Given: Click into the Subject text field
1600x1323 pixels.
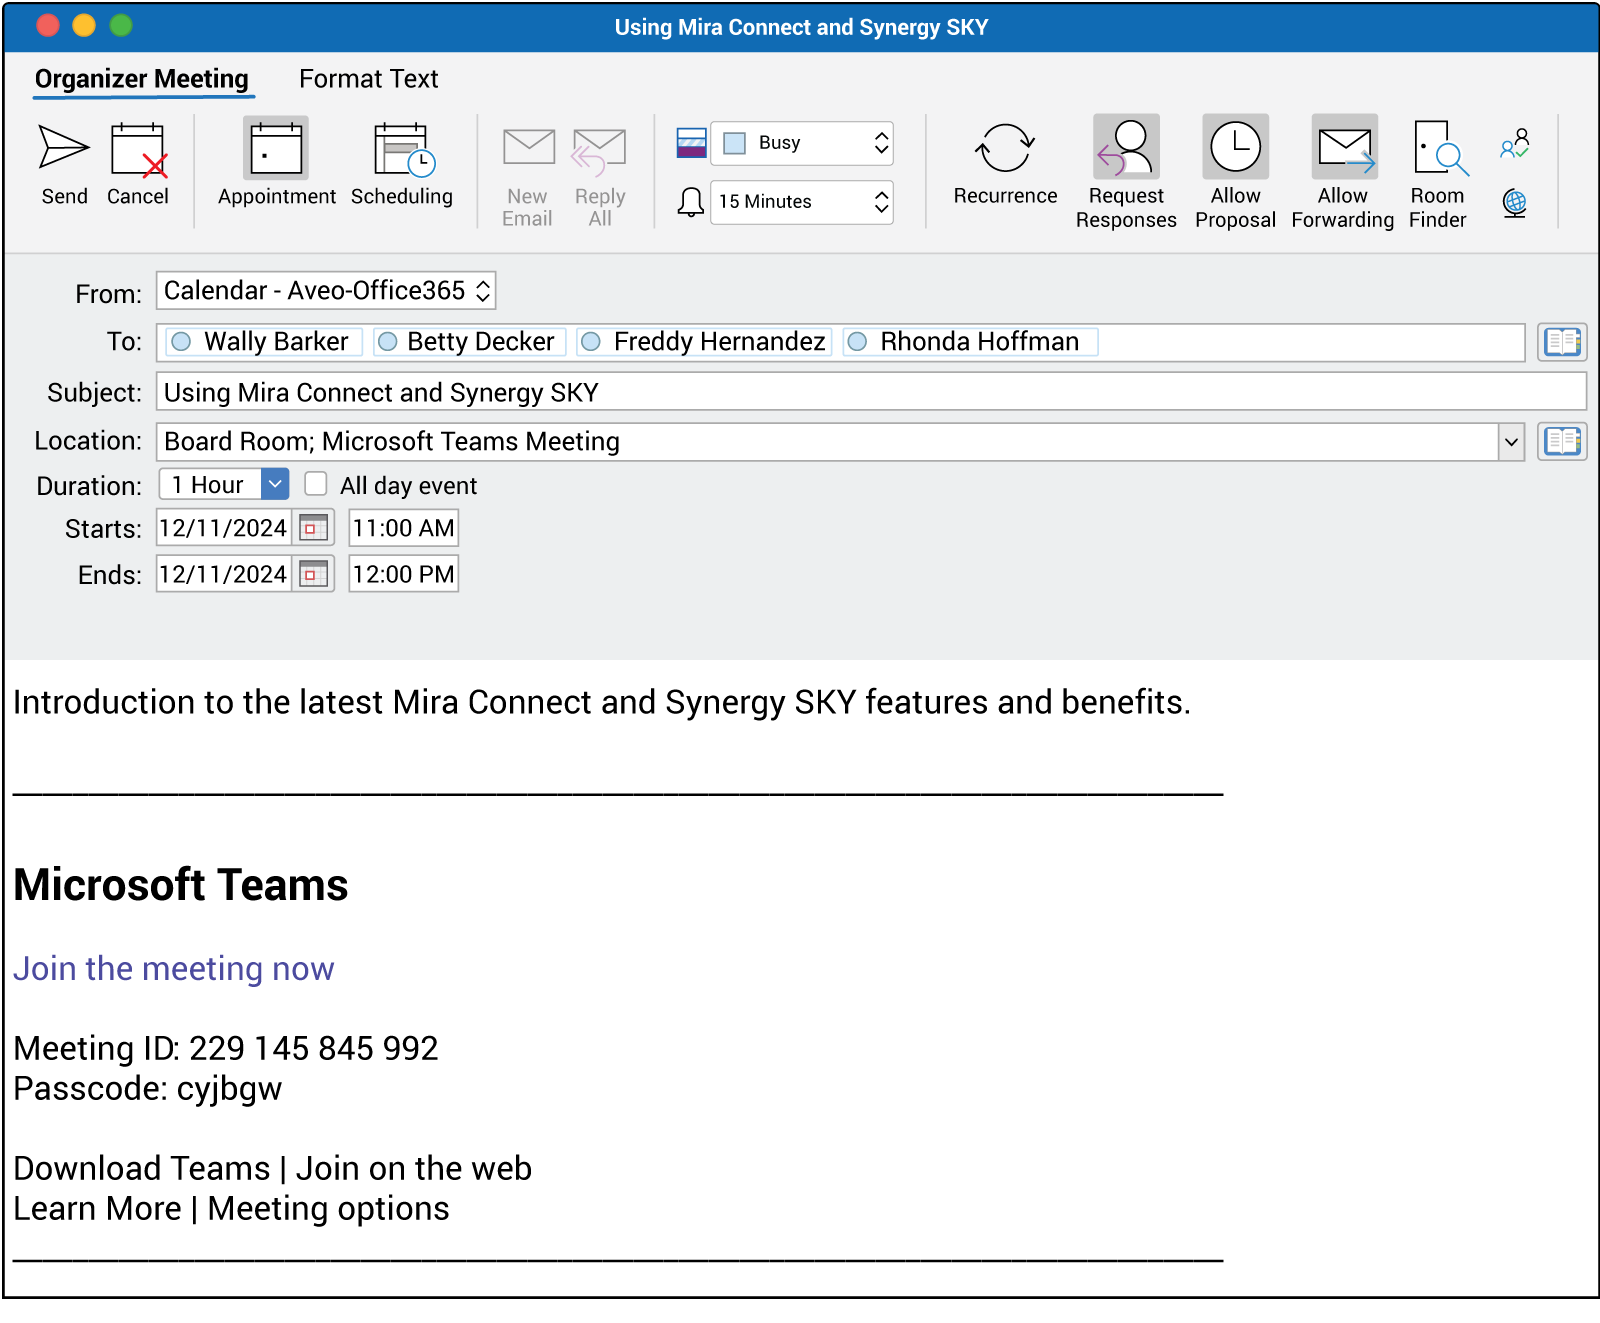Looking at the screenshot, I should 870,392.
